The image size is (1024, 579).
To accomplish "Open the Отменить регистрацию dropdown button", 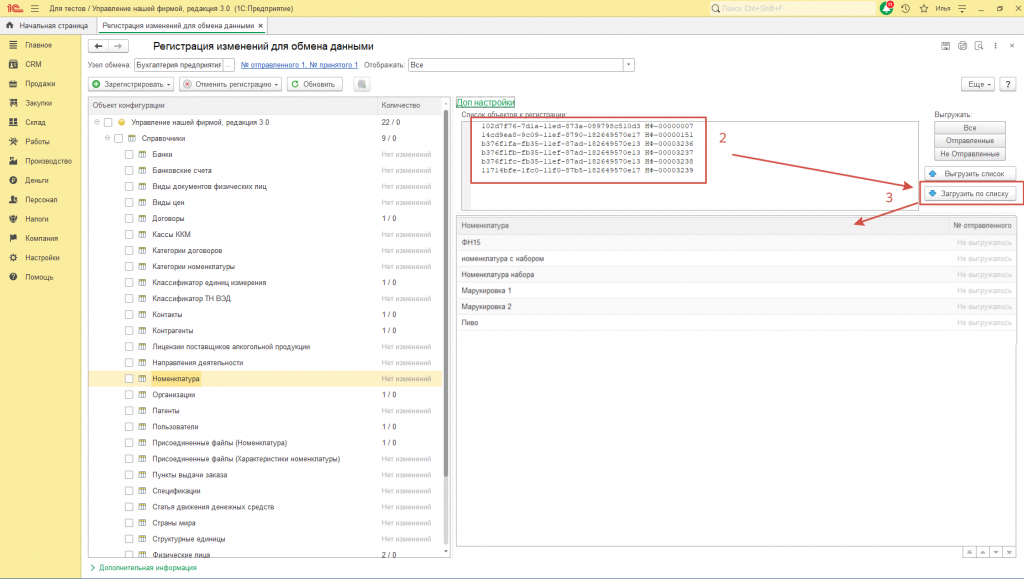I will pos(231,84).
